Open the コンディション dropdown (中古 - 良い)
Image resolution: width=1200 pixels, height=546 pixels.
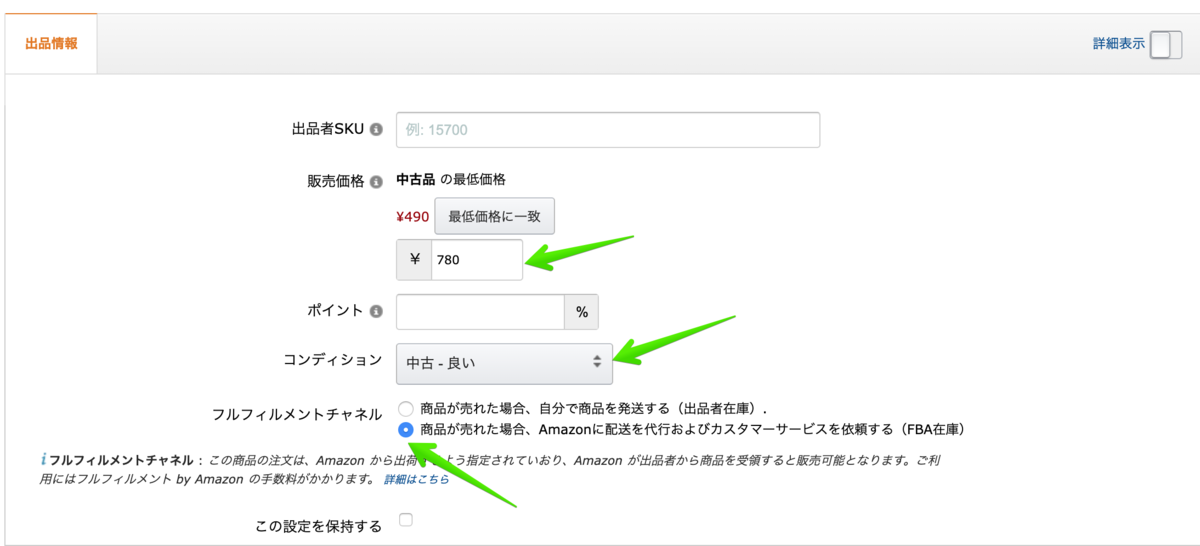coord(504,364)
